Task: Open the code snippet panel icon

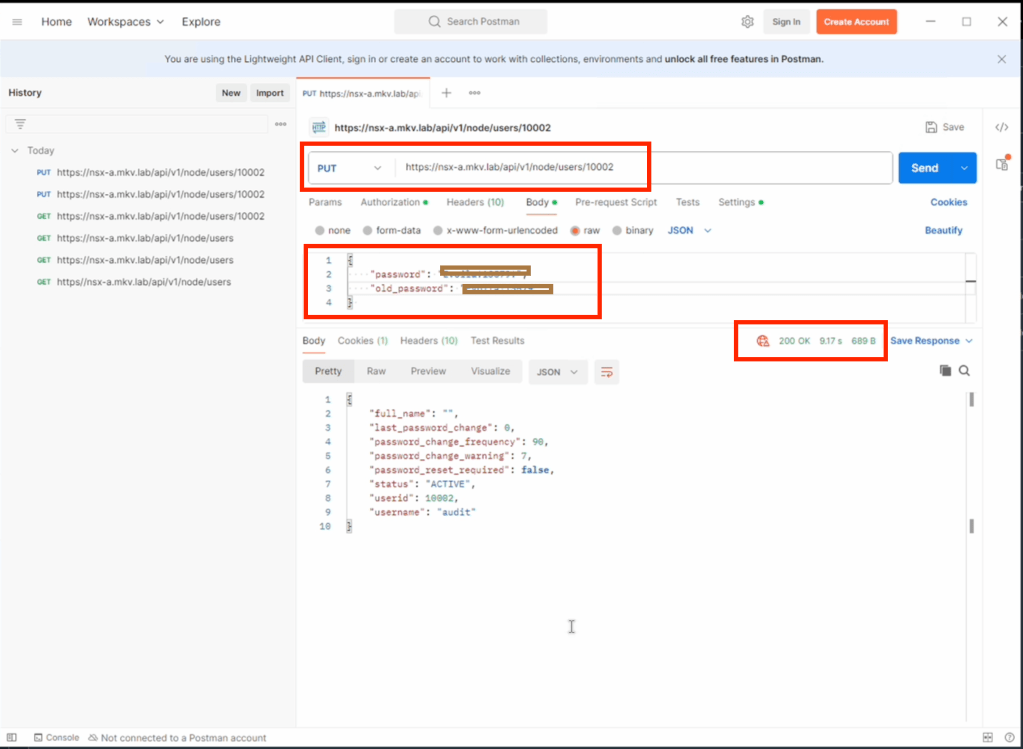Action: coord(1001,127)
